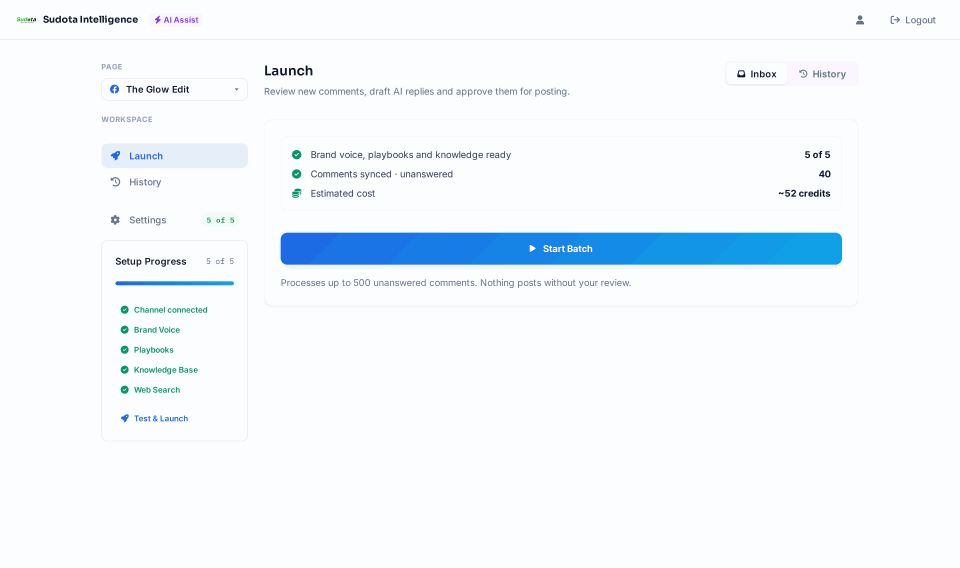The height and width of the screenshot is (568, 960).
Task: Open the user profile icon
Action: point(860,20)
